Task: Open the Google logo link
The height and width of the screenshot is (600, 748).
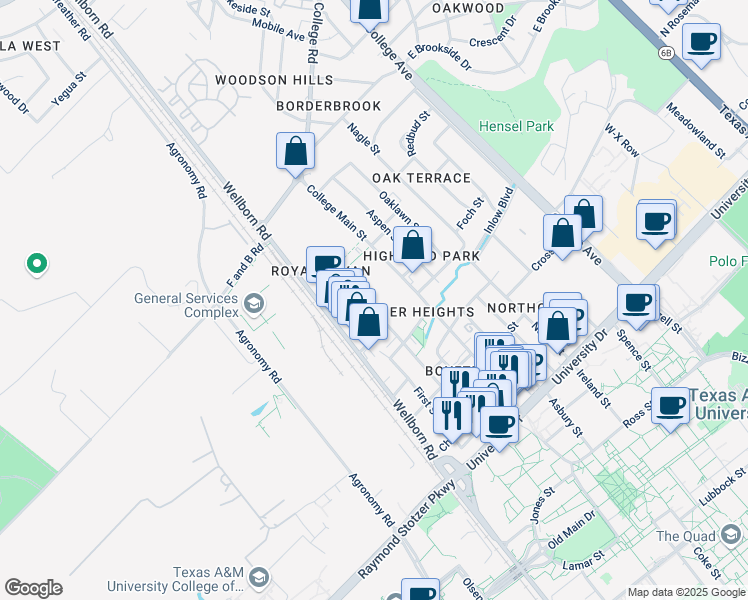Action: click(33, 588)
